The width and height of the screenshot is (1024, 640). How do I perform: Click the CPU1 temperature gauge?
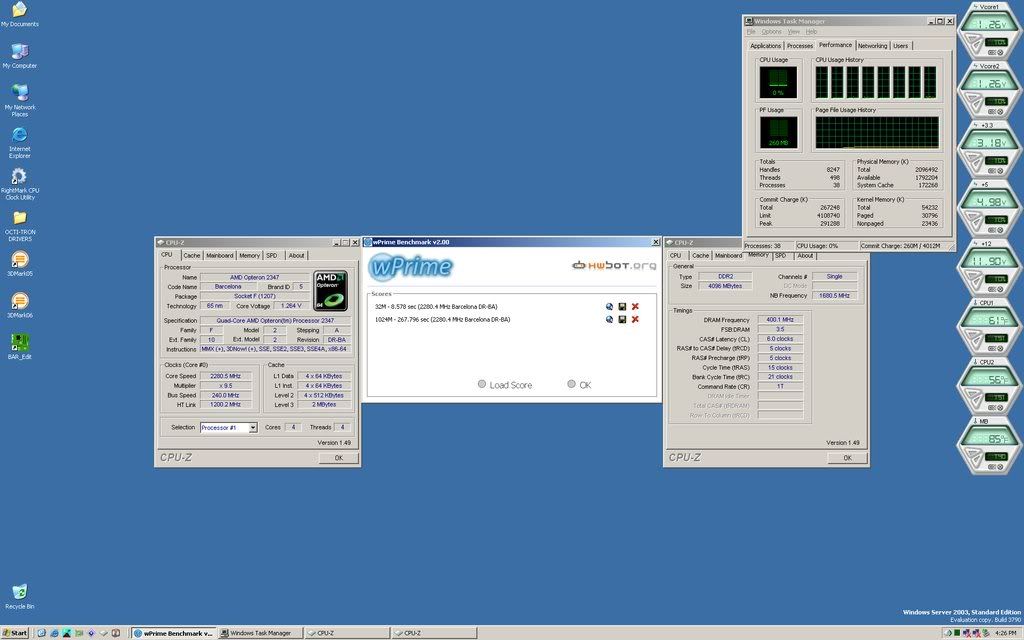[989, 327]
